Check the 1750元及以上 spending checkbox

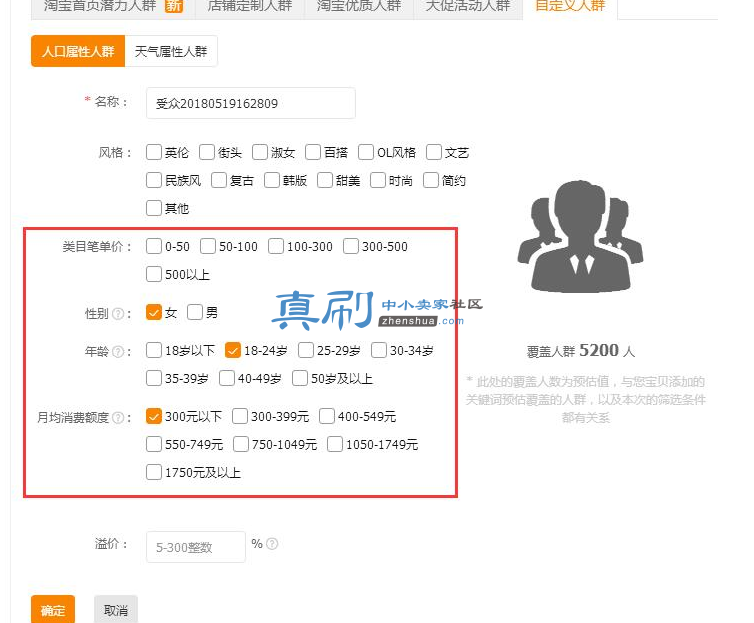pyautogui.click(x=154, y=472)
